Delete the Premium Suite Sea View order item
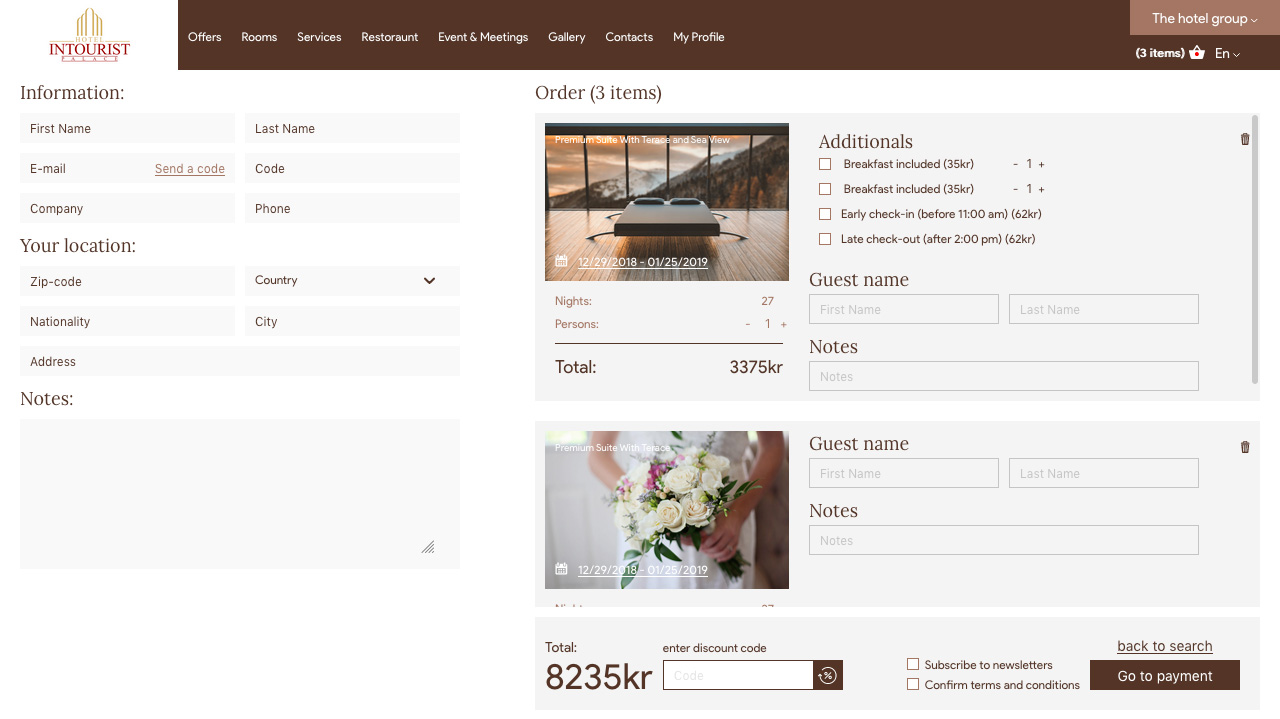The width and height of the screenshot is (1280, 719). pyautogui.click(x=1245, y=139)
